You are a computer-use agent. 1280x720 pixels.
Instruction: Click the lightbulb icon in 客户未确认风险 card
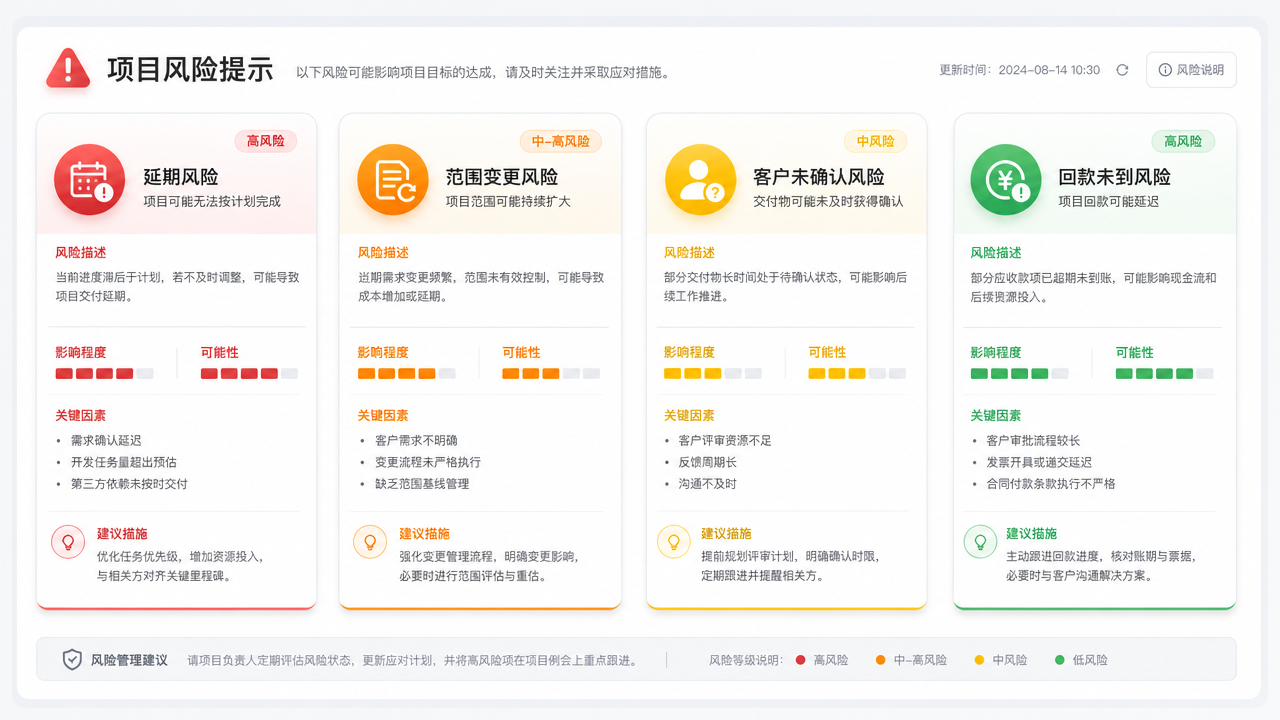click(674, 542)
